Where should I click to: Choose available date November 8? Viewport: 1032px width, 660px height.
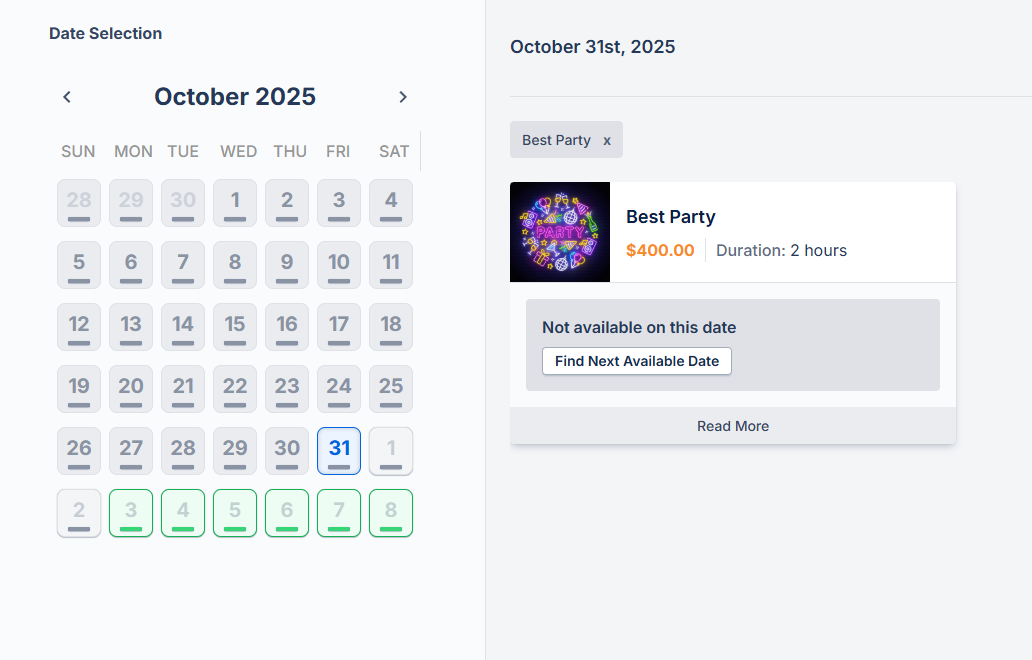coord(391,513)
